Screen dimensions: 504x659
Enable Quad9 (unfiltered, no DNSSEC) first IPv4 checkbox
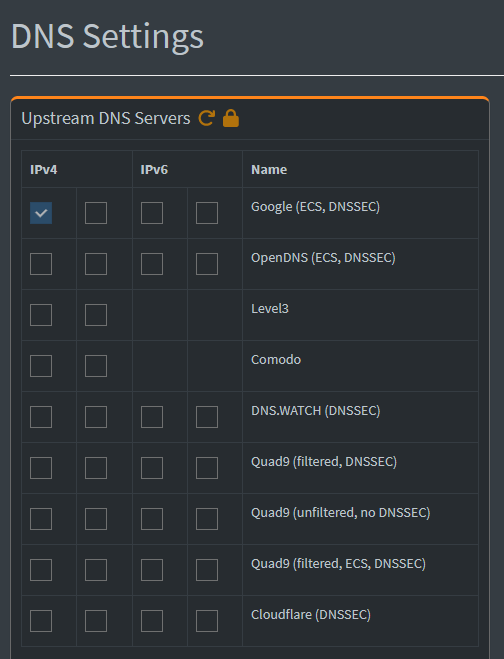pyautogui.click(x=41, y=519)
